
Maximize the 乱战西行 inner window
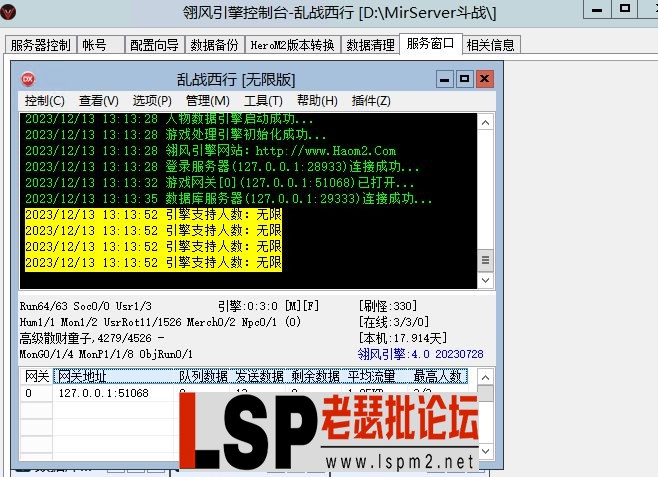465,79
